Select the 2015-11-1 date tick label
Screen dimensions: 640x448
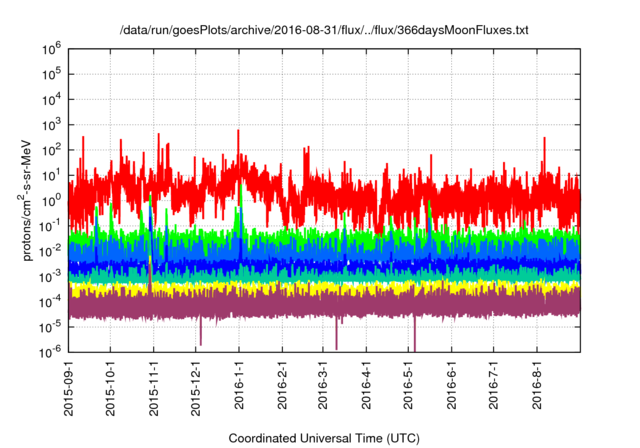pyautogui.click(x=153, y=386)
